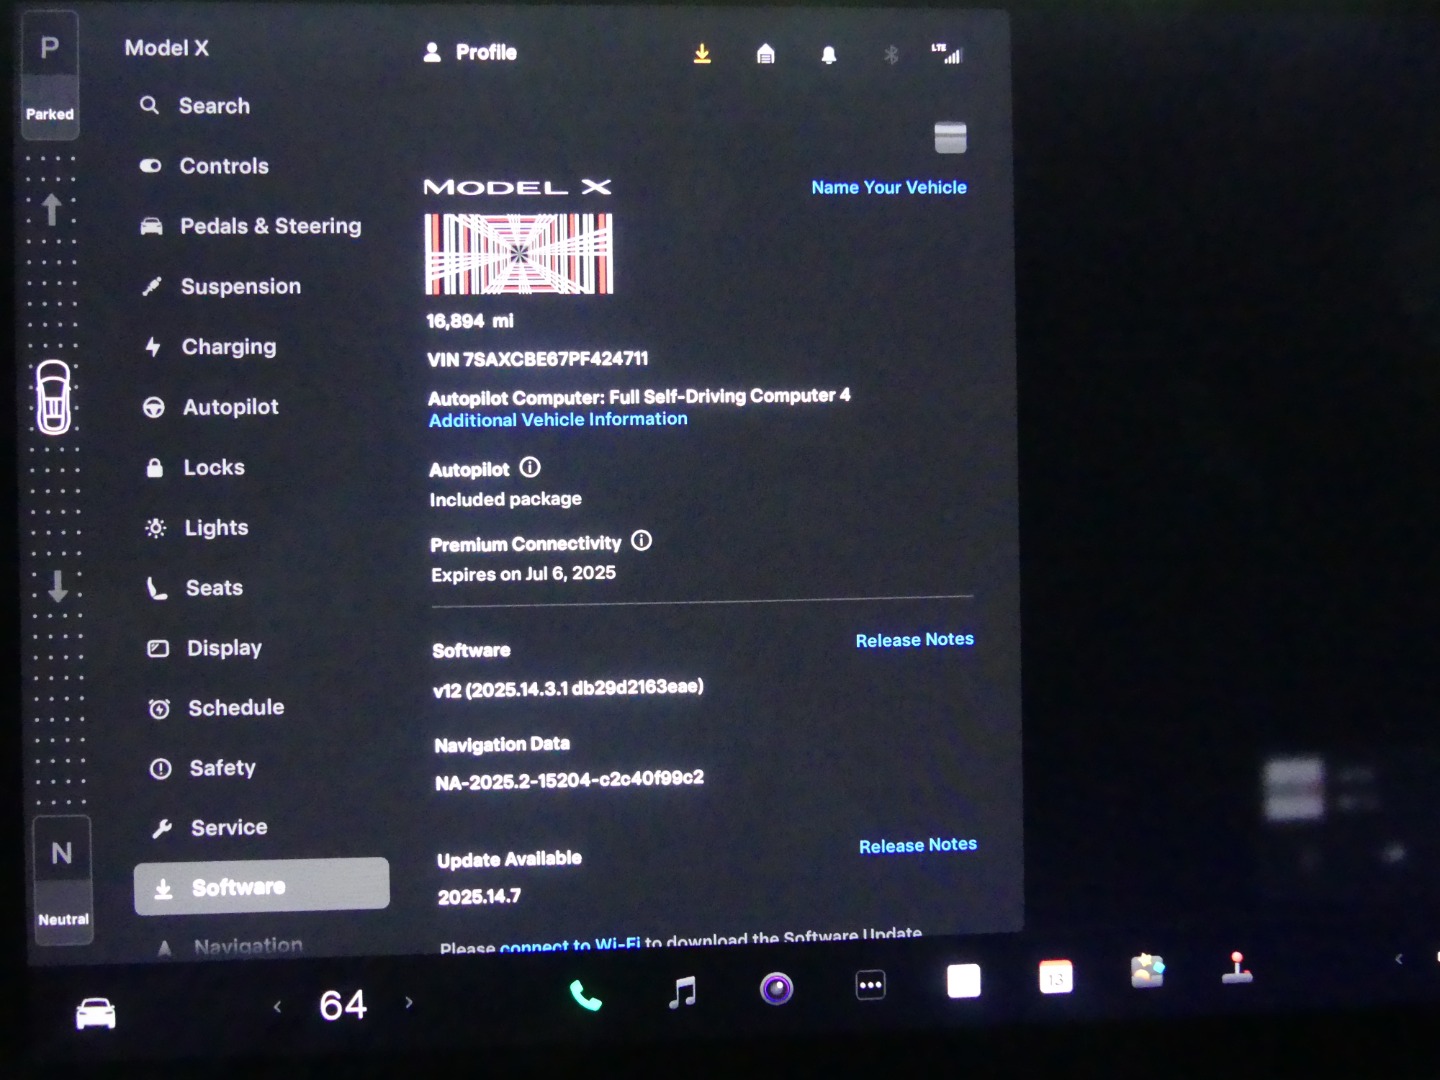This screenshot has width=1440, height=1080.
Task: Tap the Bluetooth status icon
Action: pyautogui.click(x=891, y=55)
